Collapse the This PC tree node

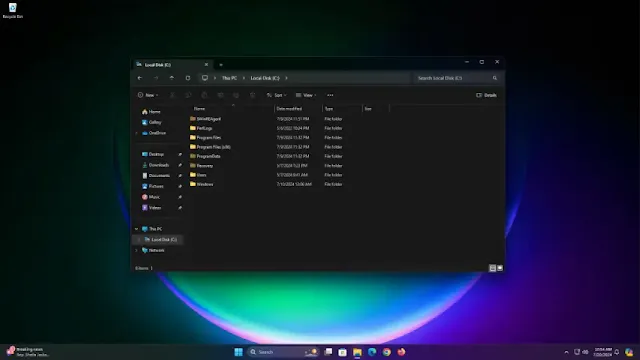coord(136,229)
